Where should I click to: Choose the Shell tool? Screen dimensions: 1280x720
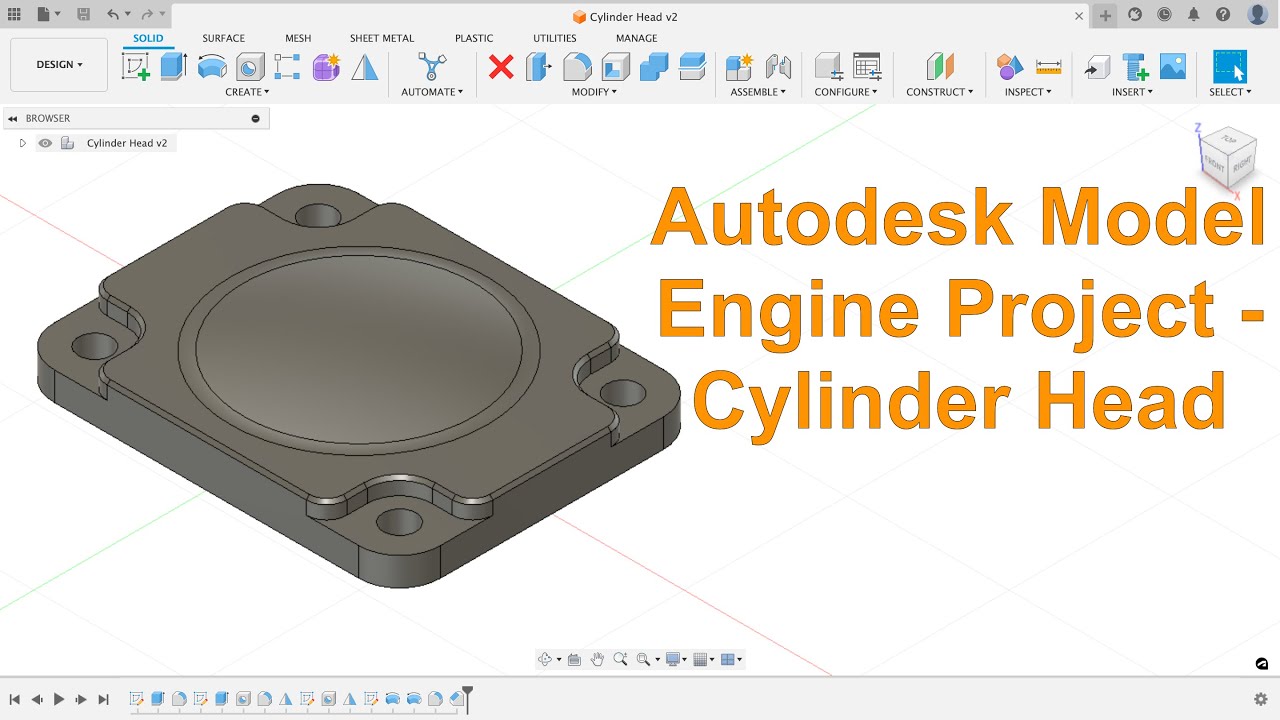point(615,67)
